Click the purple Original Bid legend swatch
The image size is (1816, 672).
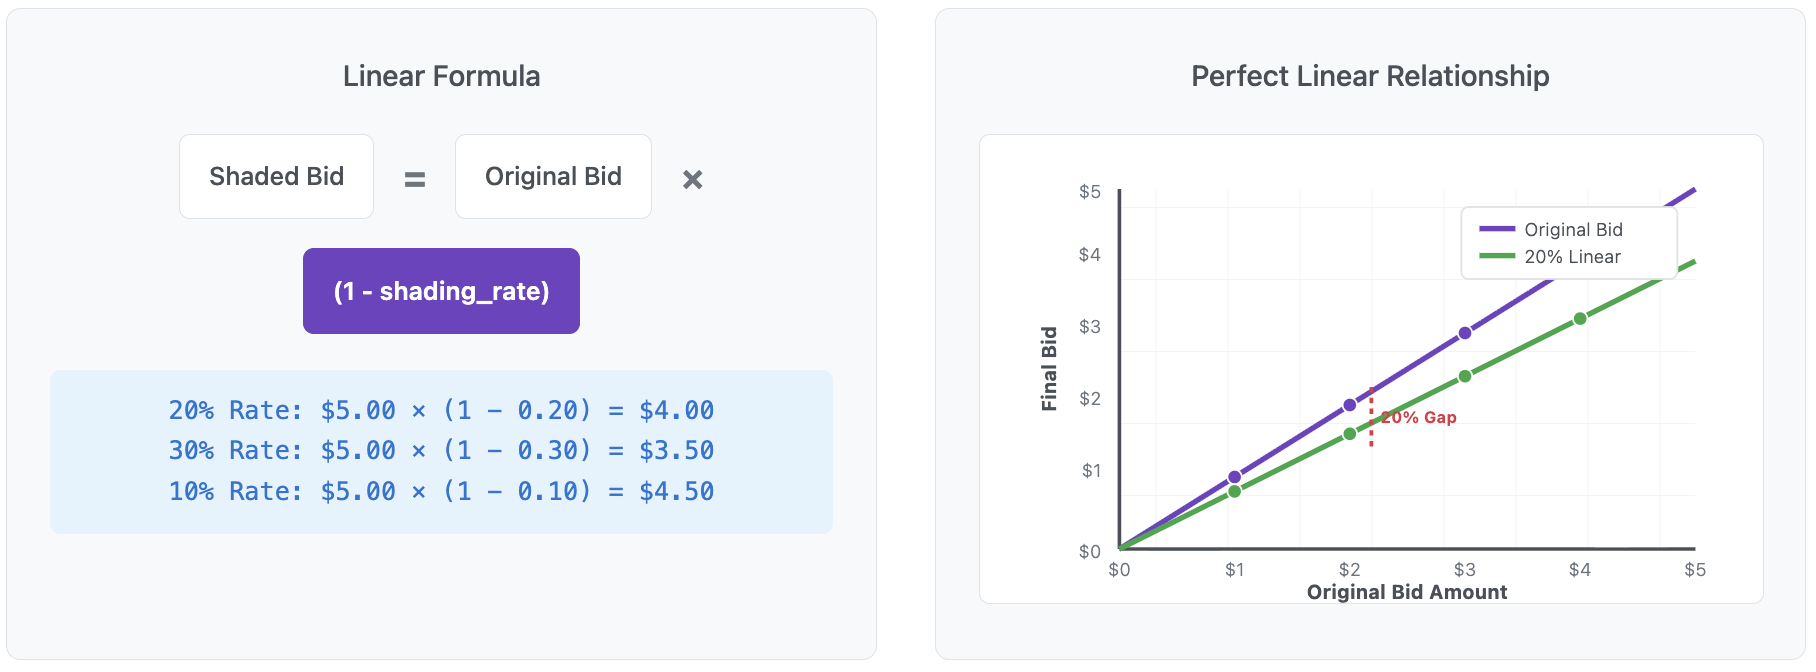pos(1497,230)
